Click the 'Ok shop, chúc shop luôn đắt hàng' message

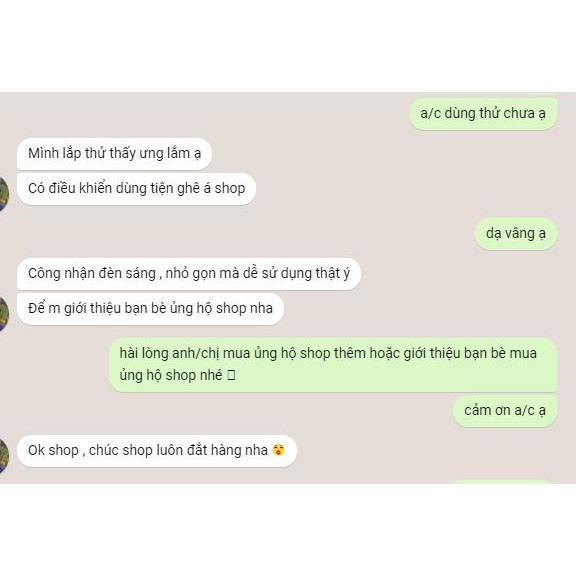(157, 451)
